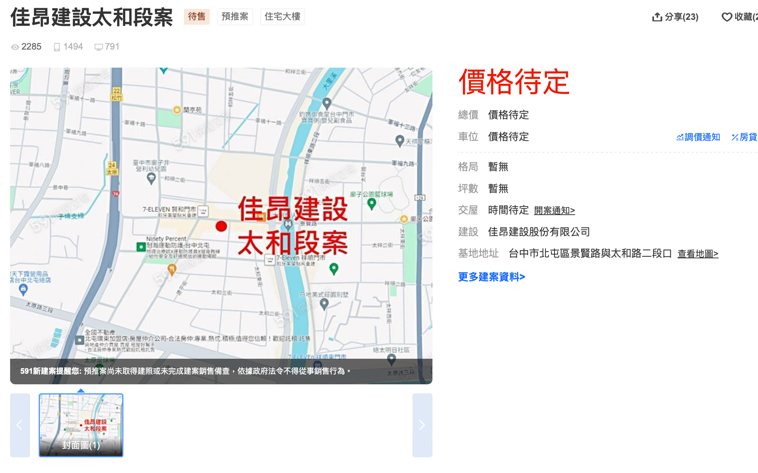This screenshot has height=473, width=758.
Task: Open 更多建案資料 link
Action: coord(491,277)
